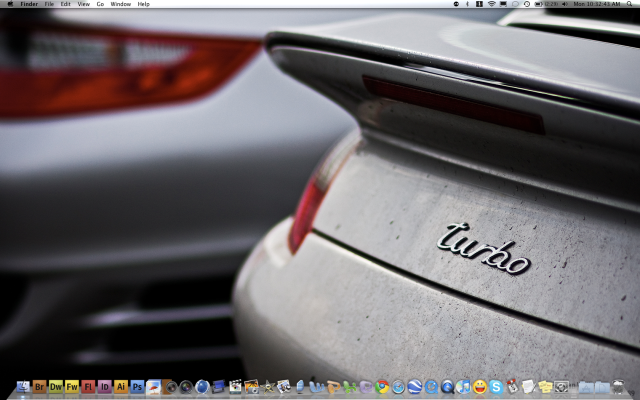The width and height of the screenshot is (640, 400).
Task: Open Adobe InDesign dock icon
Action: [x=105, y=386]
